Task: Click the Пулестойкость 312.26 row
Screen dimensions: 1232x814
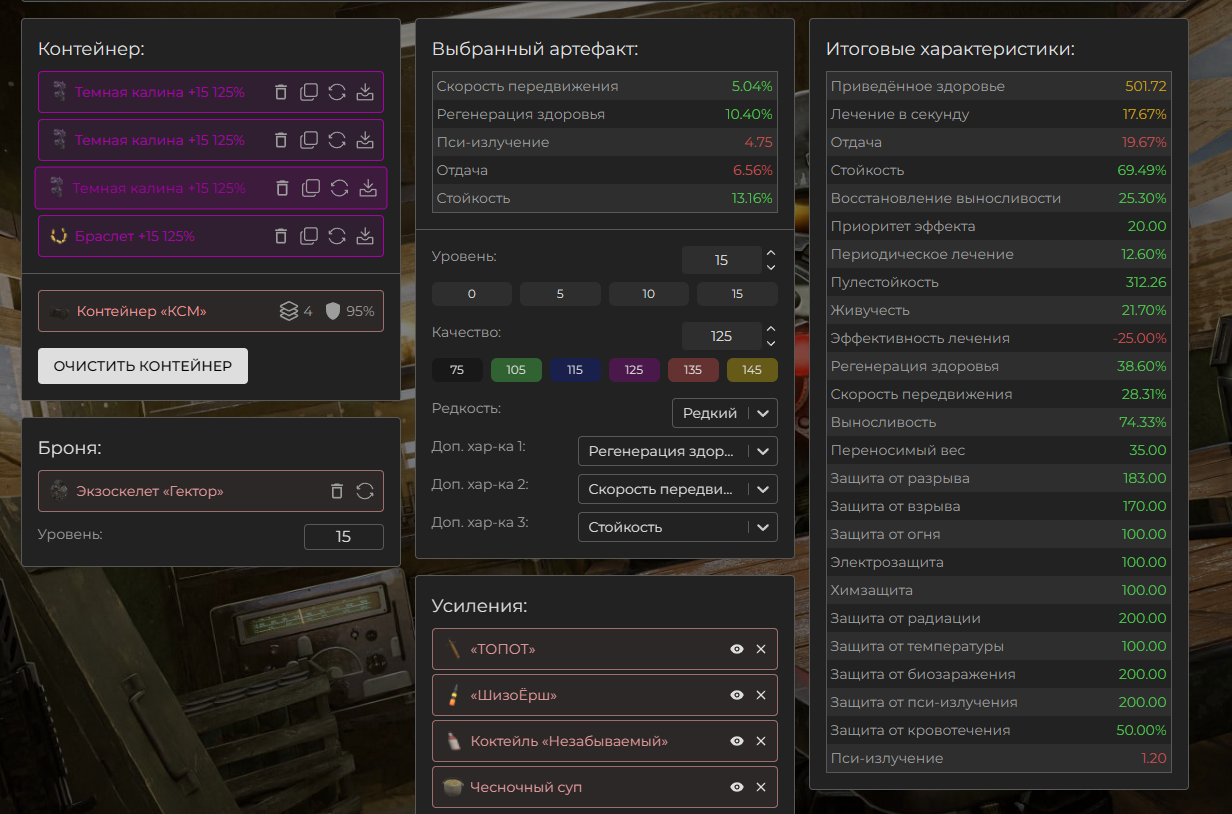Action: point(999,282)
